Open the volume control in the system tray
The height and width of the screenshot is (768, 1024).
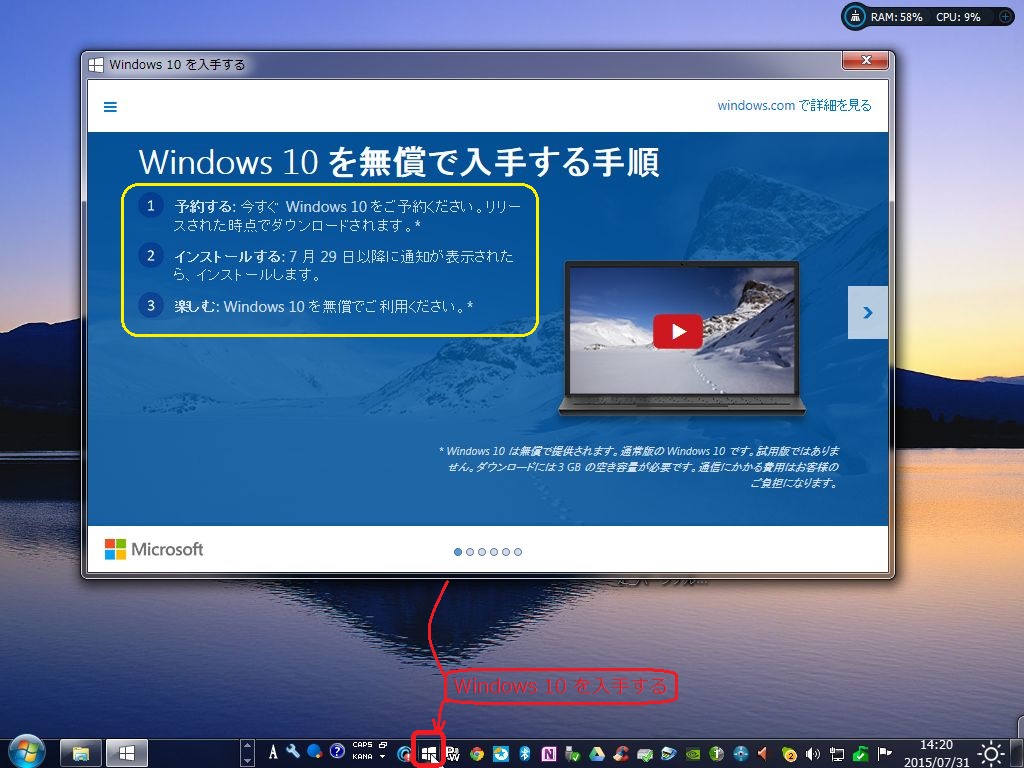(x=811, y=752)
